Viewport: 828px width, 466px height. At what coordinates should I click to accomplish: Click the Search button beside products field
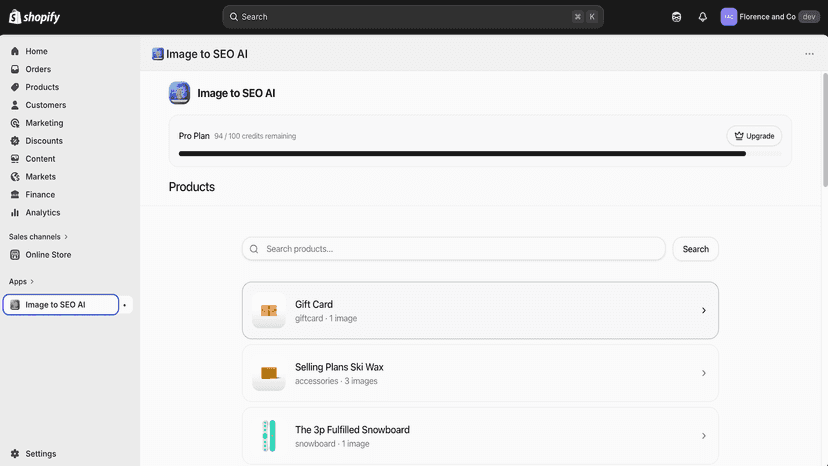click(x=695, y=249)
